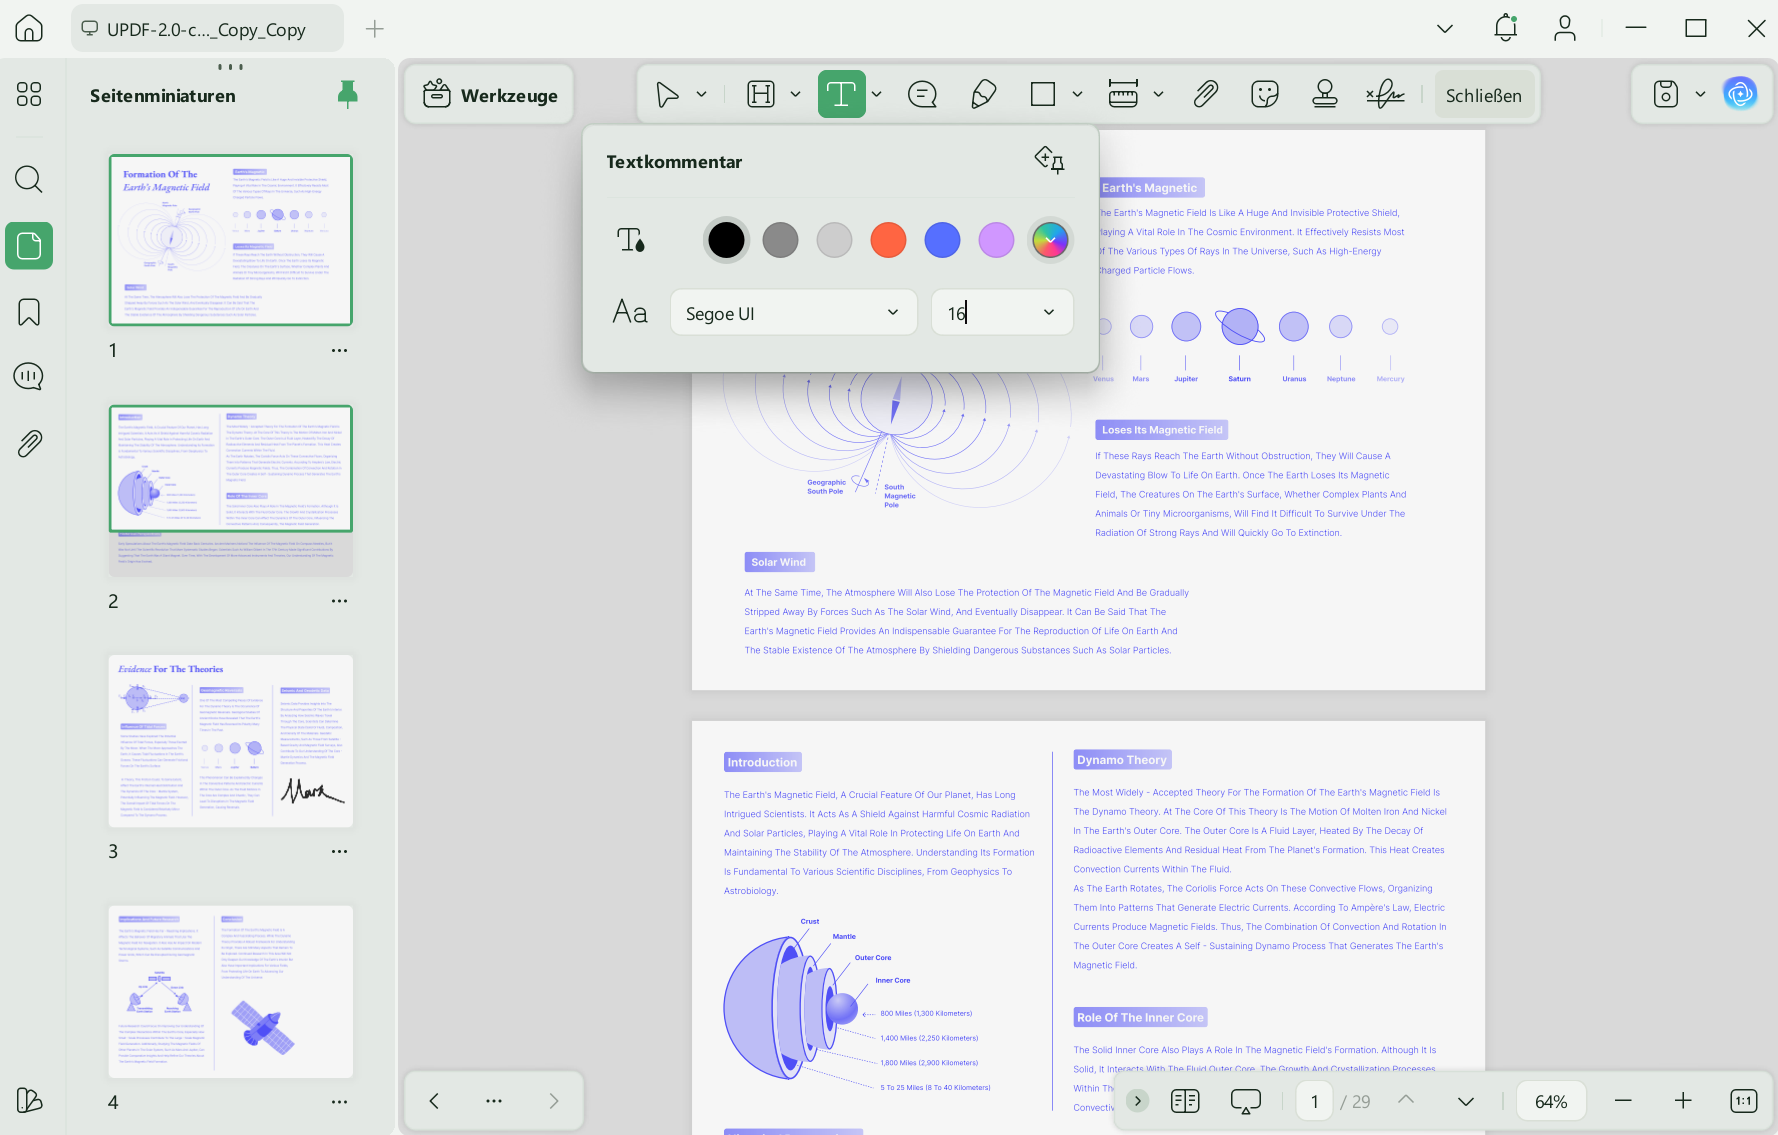Choose the blue color swatch
The width and height of the screenshot is (1778, 1135).
click(942, 240)
